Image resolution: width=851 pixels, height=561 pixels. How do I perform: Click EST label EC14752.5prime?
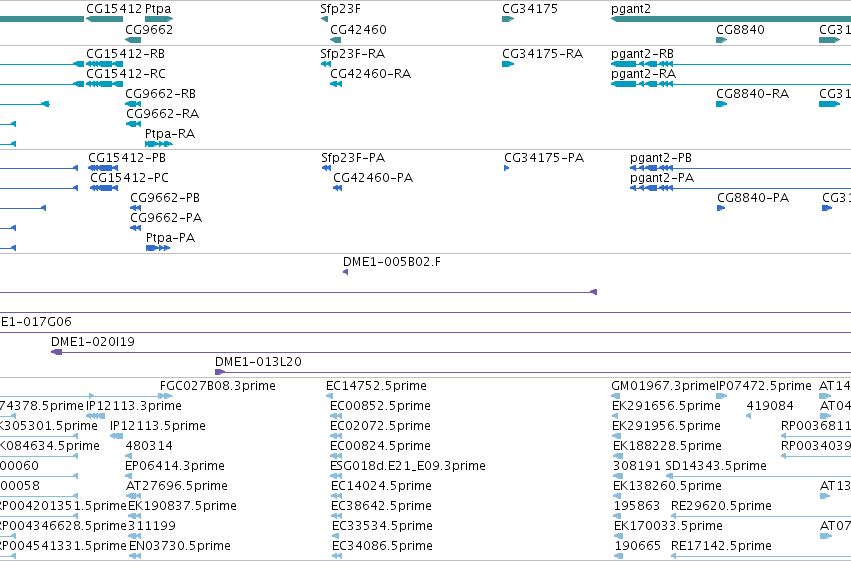[376, 386]
